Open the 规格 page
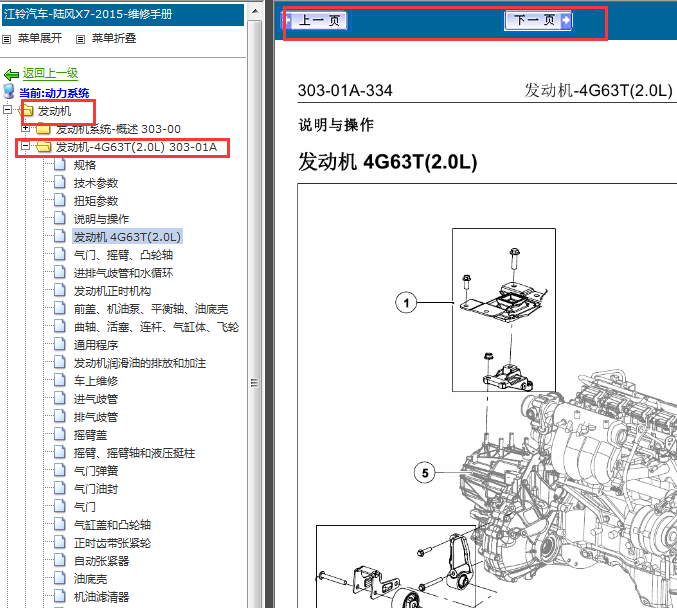This screenshot has height=608, width=677. point(85,165)
